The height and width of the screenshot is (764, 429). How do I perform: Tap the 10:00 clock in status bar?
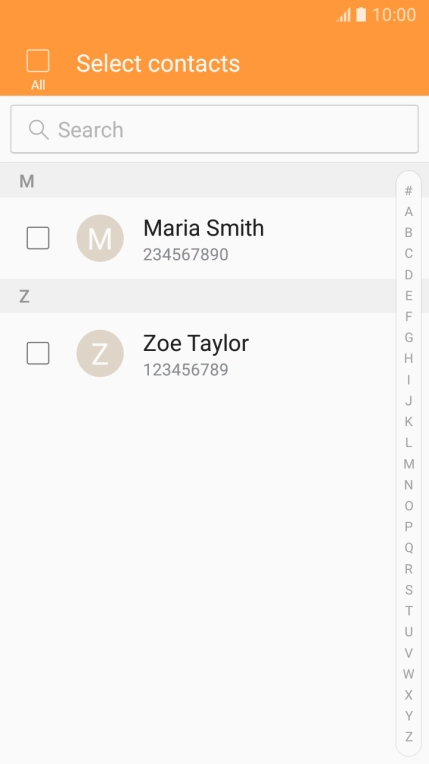click(394, 15)
